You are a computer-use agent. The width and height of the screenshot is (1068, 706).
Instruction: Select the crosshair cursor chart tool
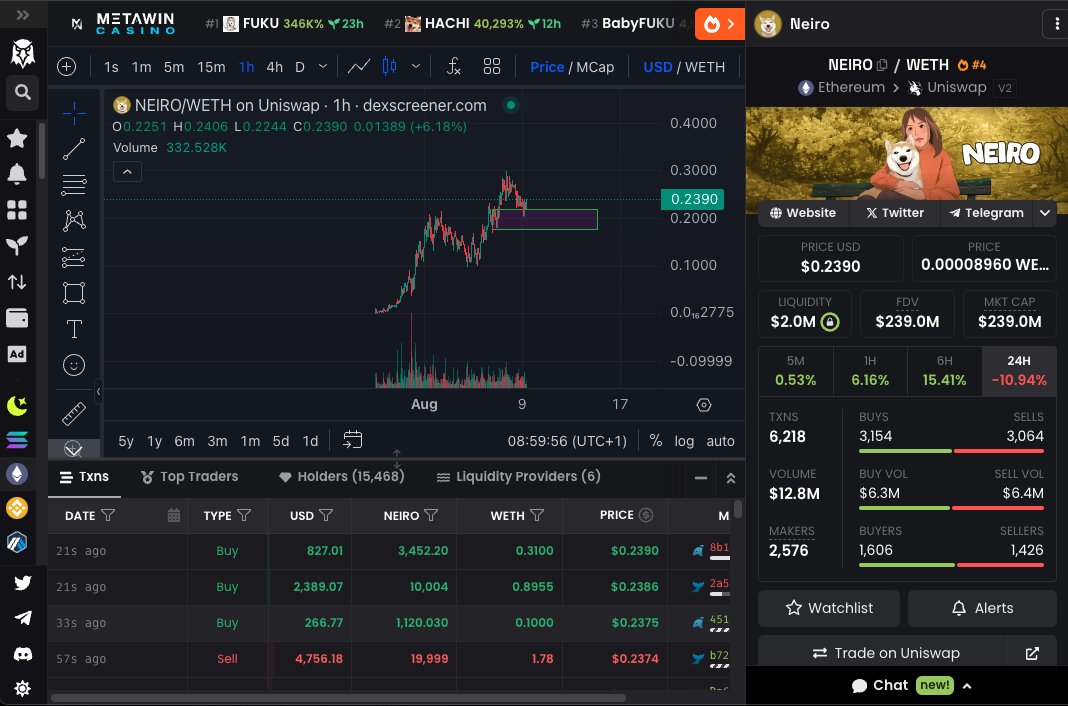(x=74, y=113)
